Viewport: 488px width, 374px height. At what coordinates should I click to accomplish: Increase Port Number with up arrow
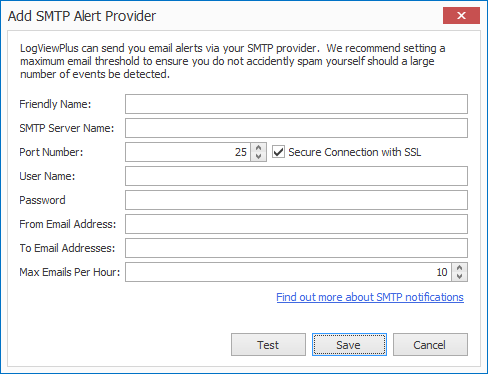point(259,148)
